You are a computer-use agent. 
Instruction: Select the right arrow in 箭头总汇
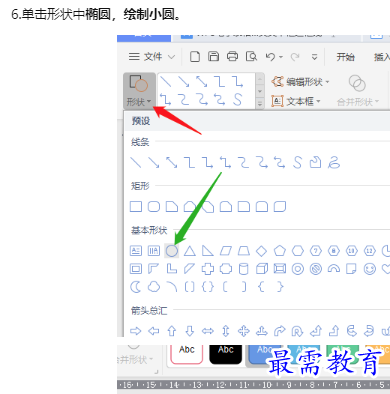coord(136,331)
